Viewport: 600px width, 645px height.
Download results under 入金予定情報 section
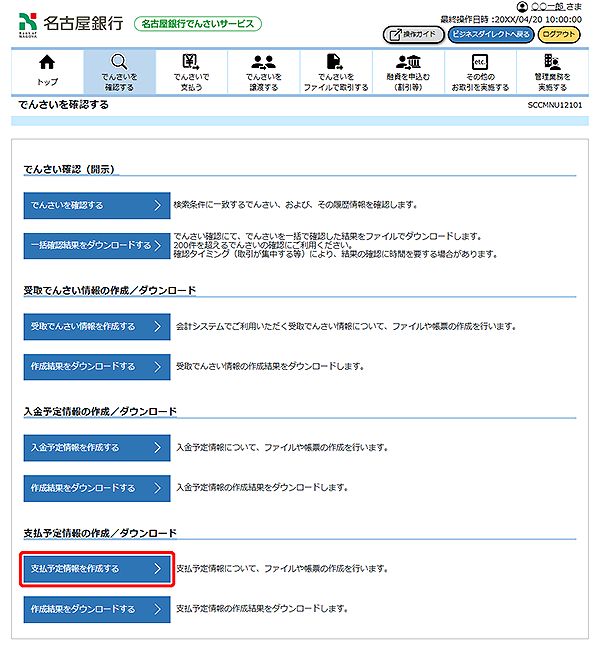[x=97, y=488]
